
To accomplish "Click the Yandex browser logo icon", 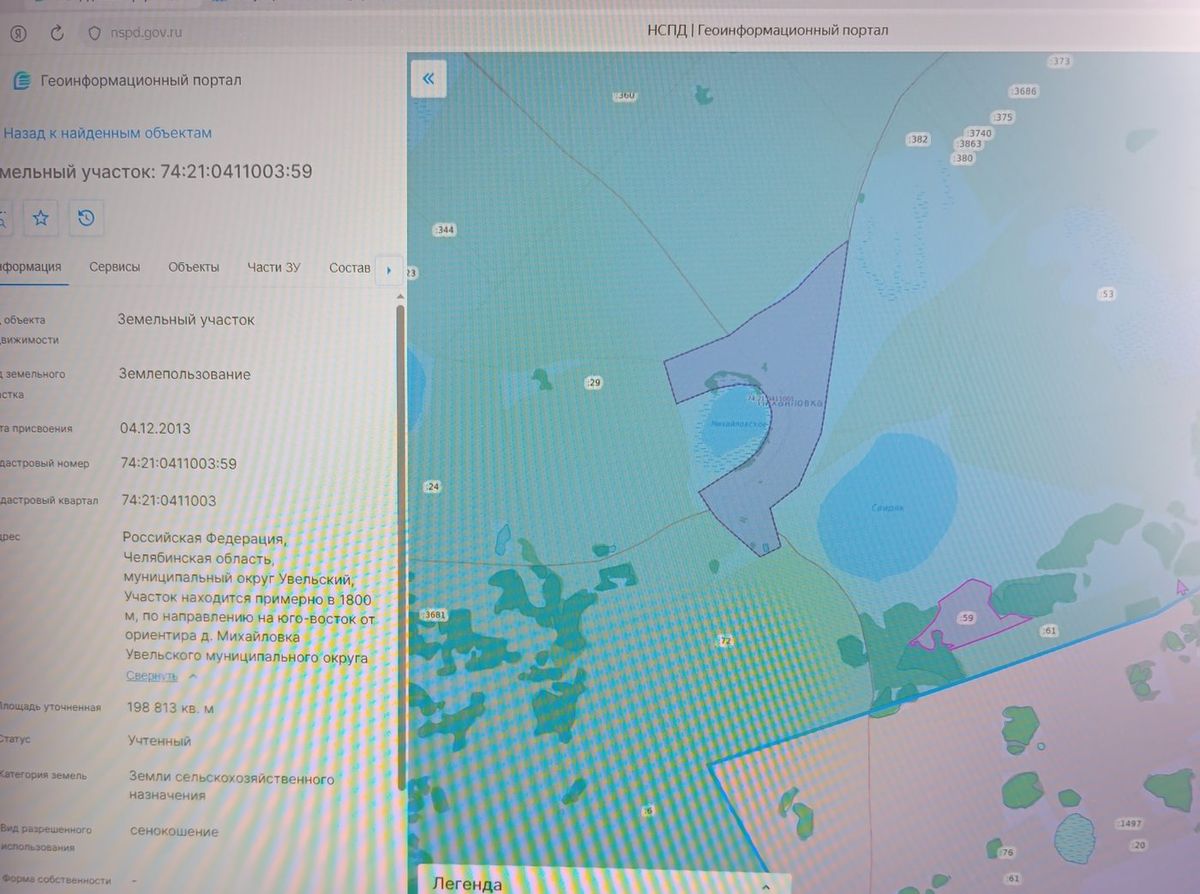I will coord(19,32).
